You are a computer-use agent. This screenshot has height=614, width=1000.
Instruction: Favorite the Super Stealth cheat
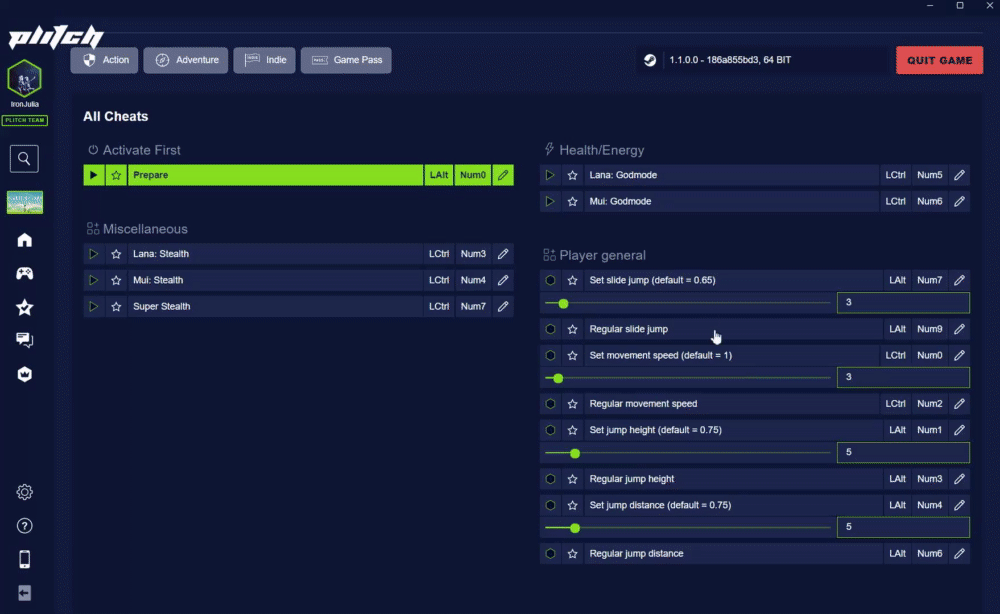pyautogui.click(x=116, y=306)
